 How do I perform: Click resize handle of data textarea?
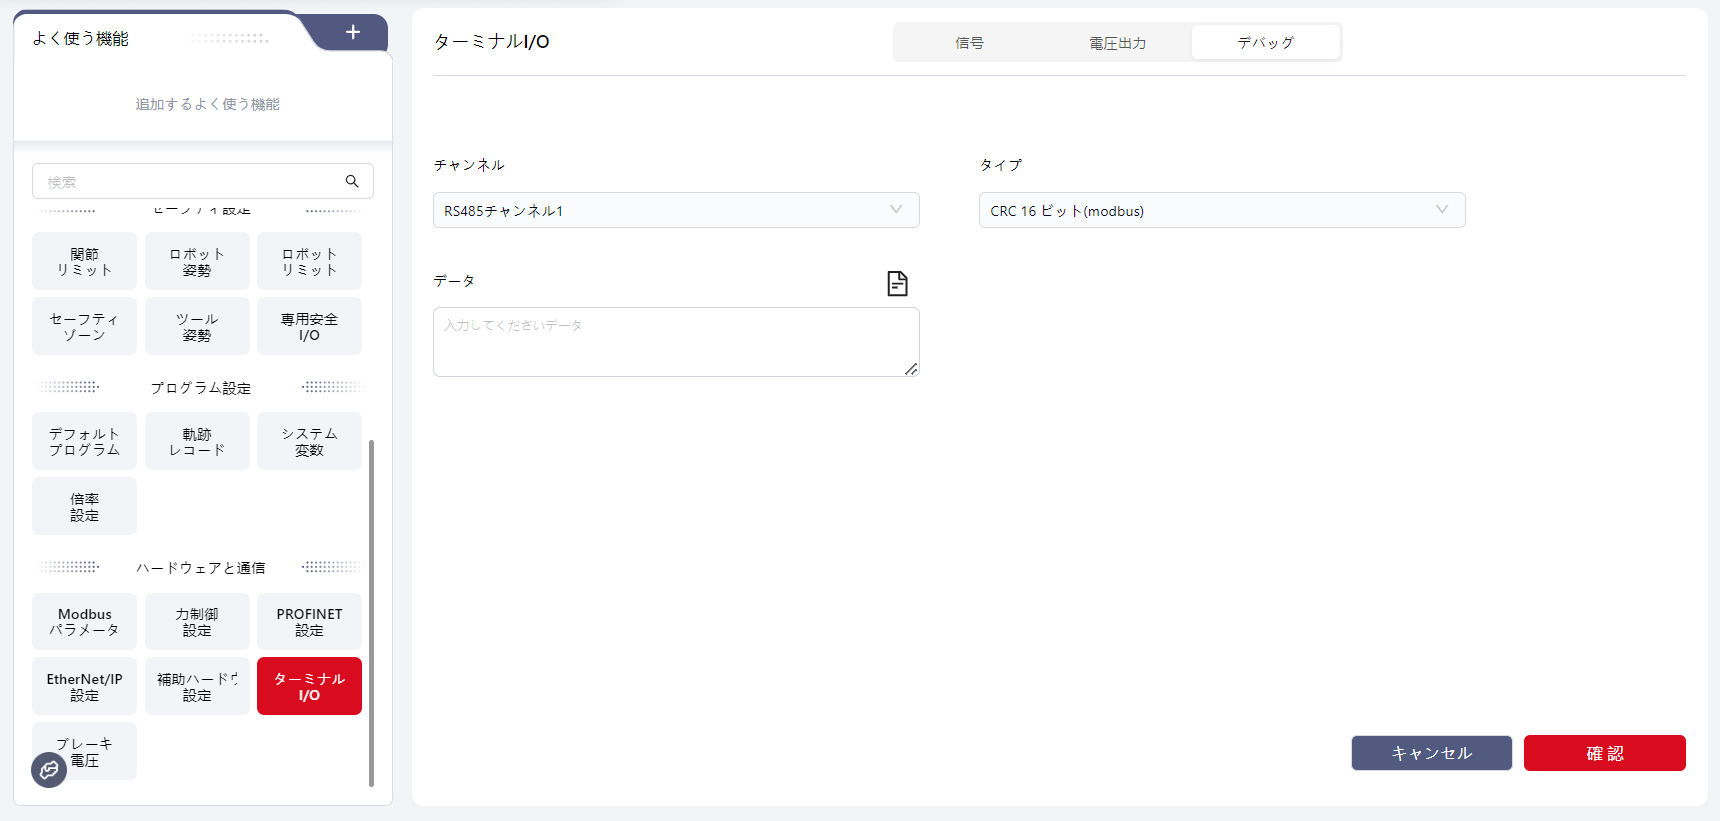[x=911, y=369]
